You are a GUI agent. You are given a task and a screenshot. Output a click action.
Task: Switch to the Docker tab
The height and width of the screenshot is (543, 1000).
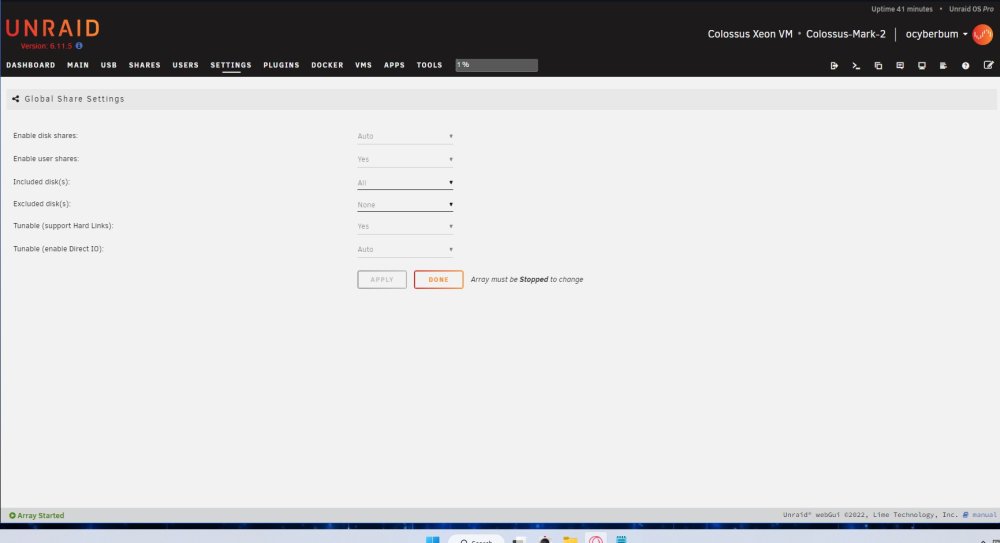327,65
